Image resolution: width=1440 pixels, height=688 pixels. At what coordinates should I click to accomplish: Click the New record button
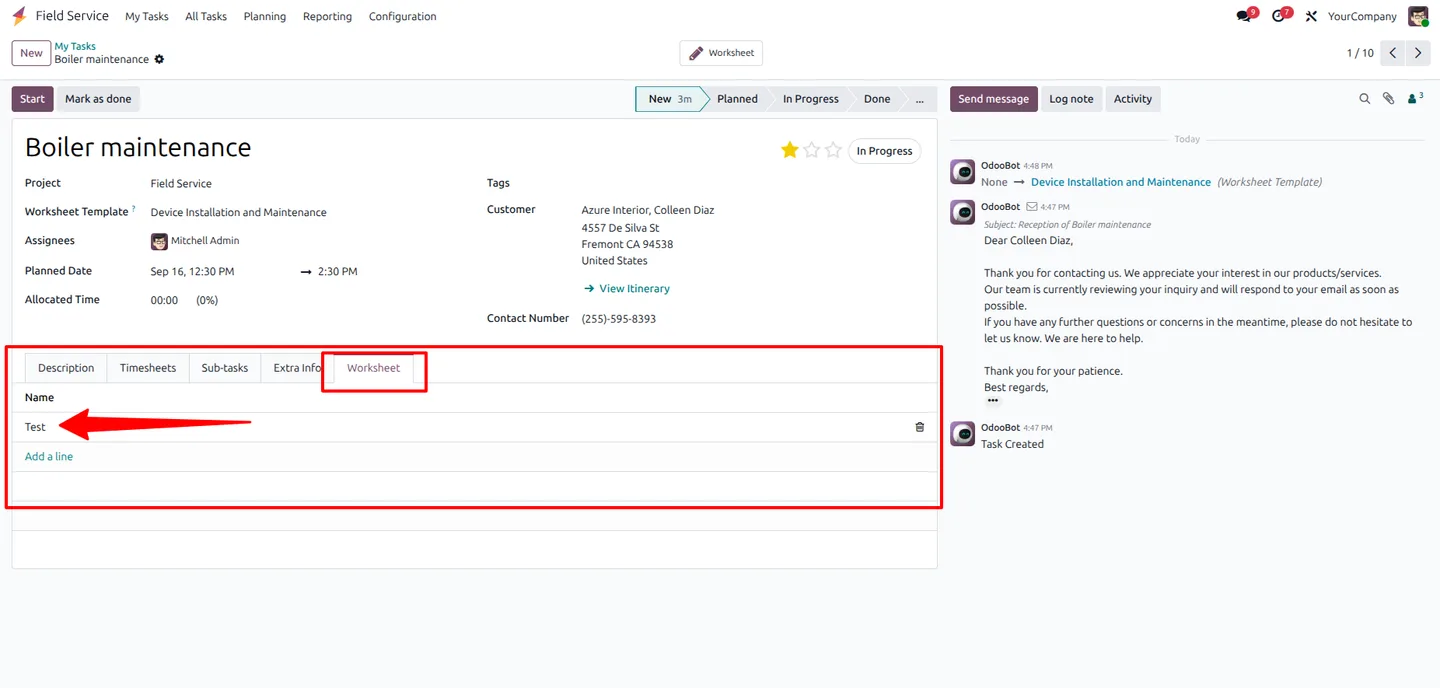[x=32, y=53]
